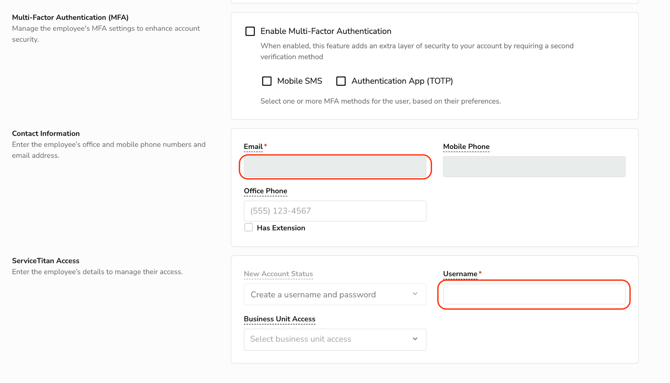Viewport: 670px width, 383px height.
Task: Click the Multi-Factor Authentication (MFA) heading
Action: point(70,18)
